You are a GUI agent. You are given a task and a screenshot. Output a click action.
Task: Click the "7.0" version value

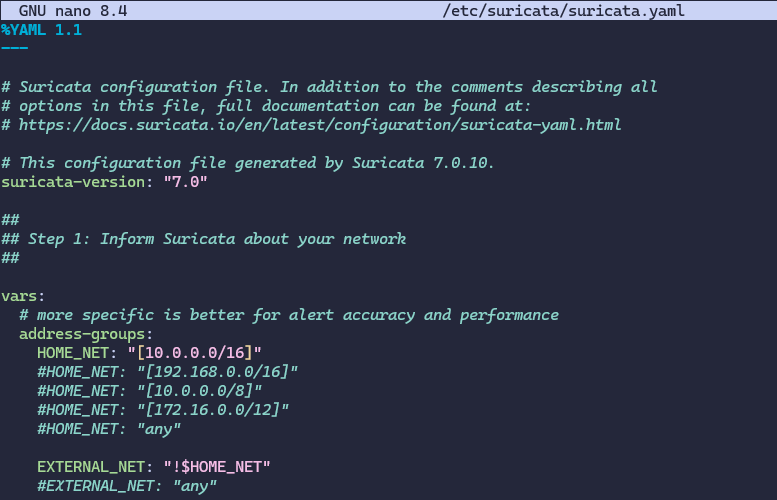click(185, 182)
